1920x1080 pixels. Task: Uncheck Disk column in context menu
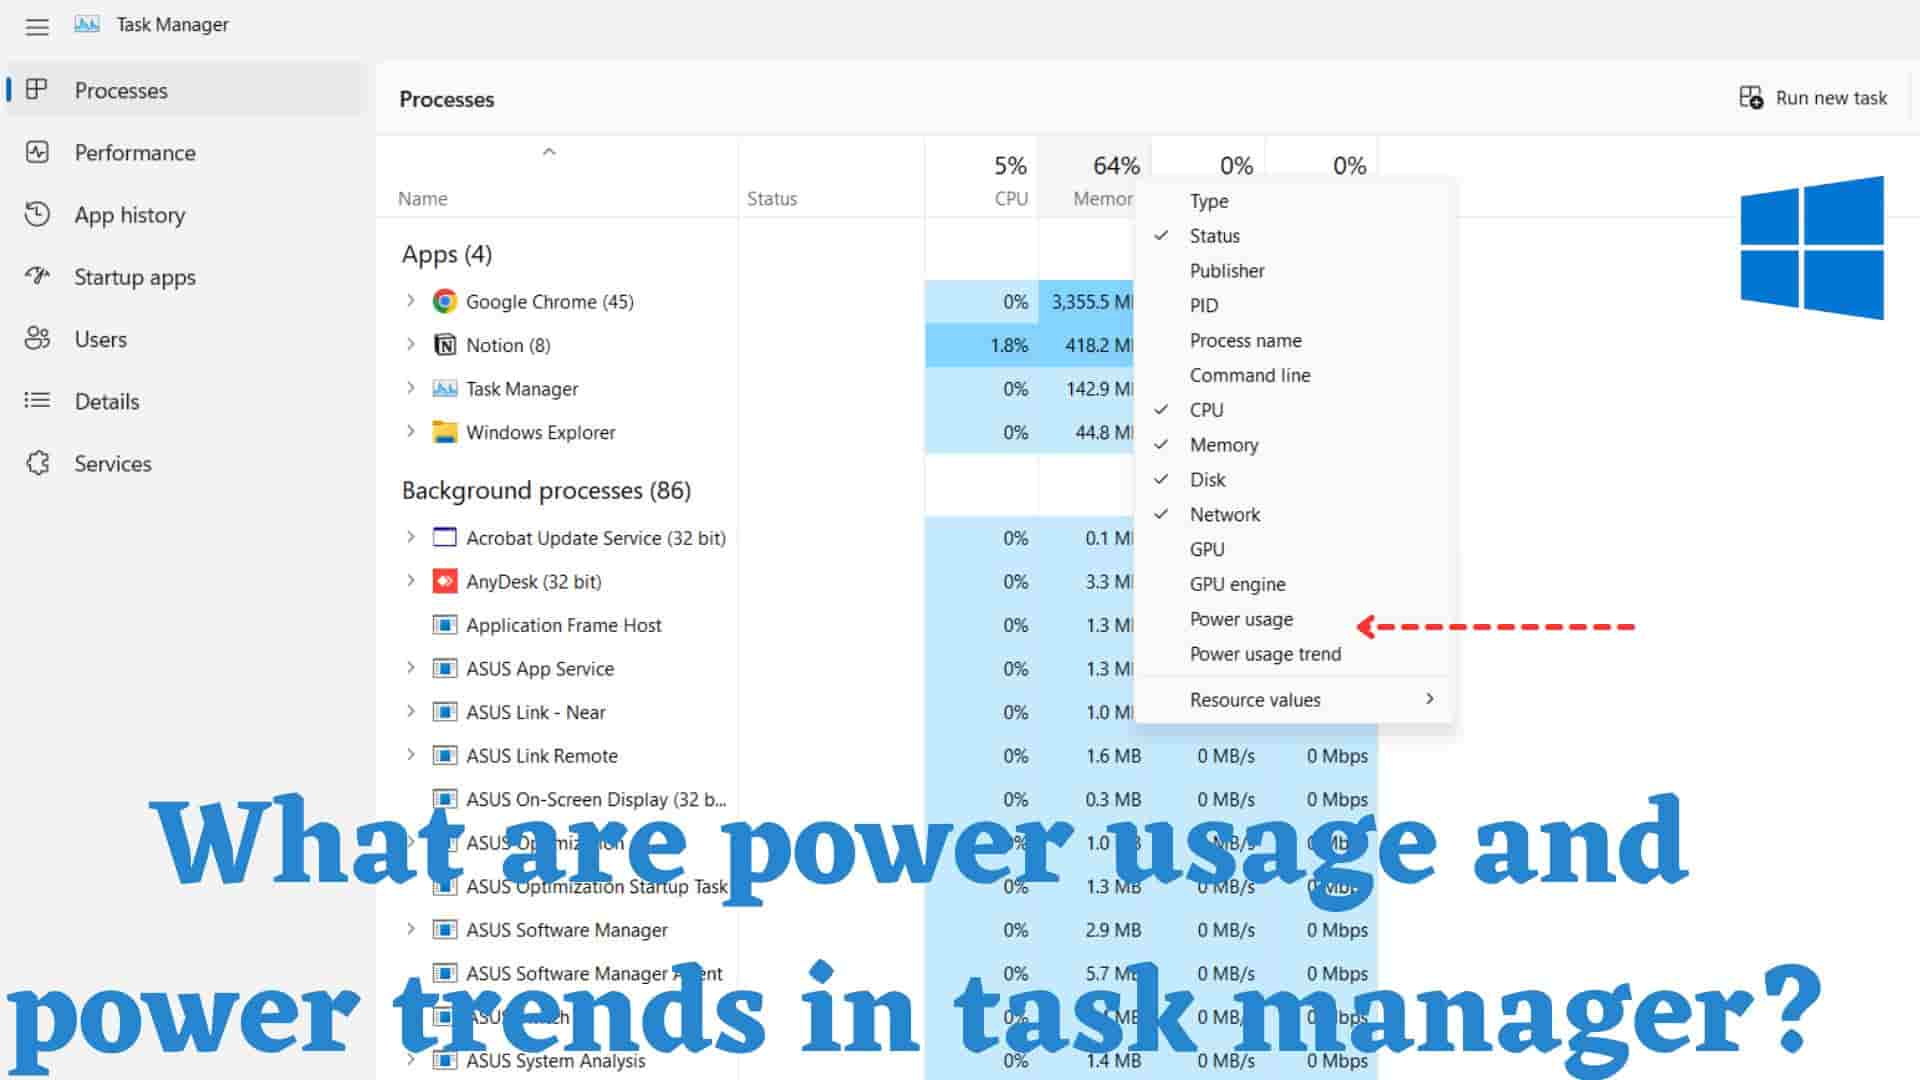(1294, 480)
